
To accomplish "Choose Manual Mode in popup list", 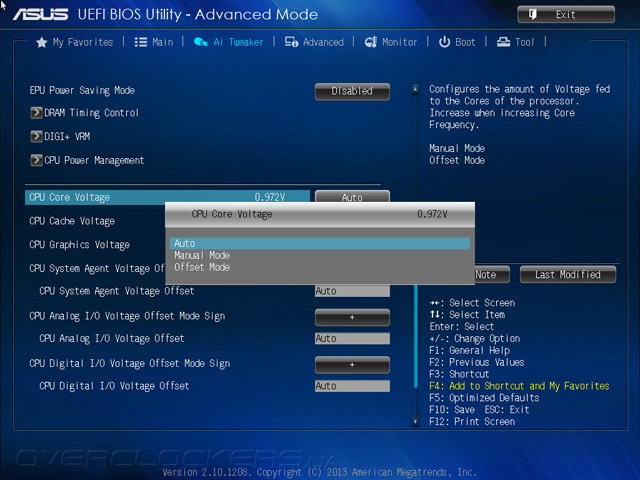I will click(x=202, y=256).
